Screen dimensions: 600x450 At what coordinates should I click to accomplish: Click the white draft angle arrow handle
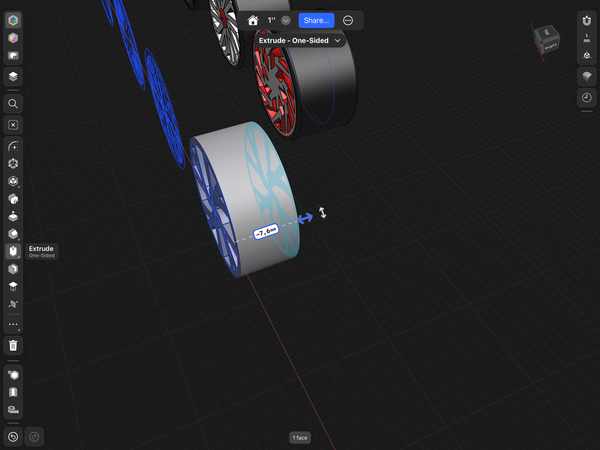[323, 212]
